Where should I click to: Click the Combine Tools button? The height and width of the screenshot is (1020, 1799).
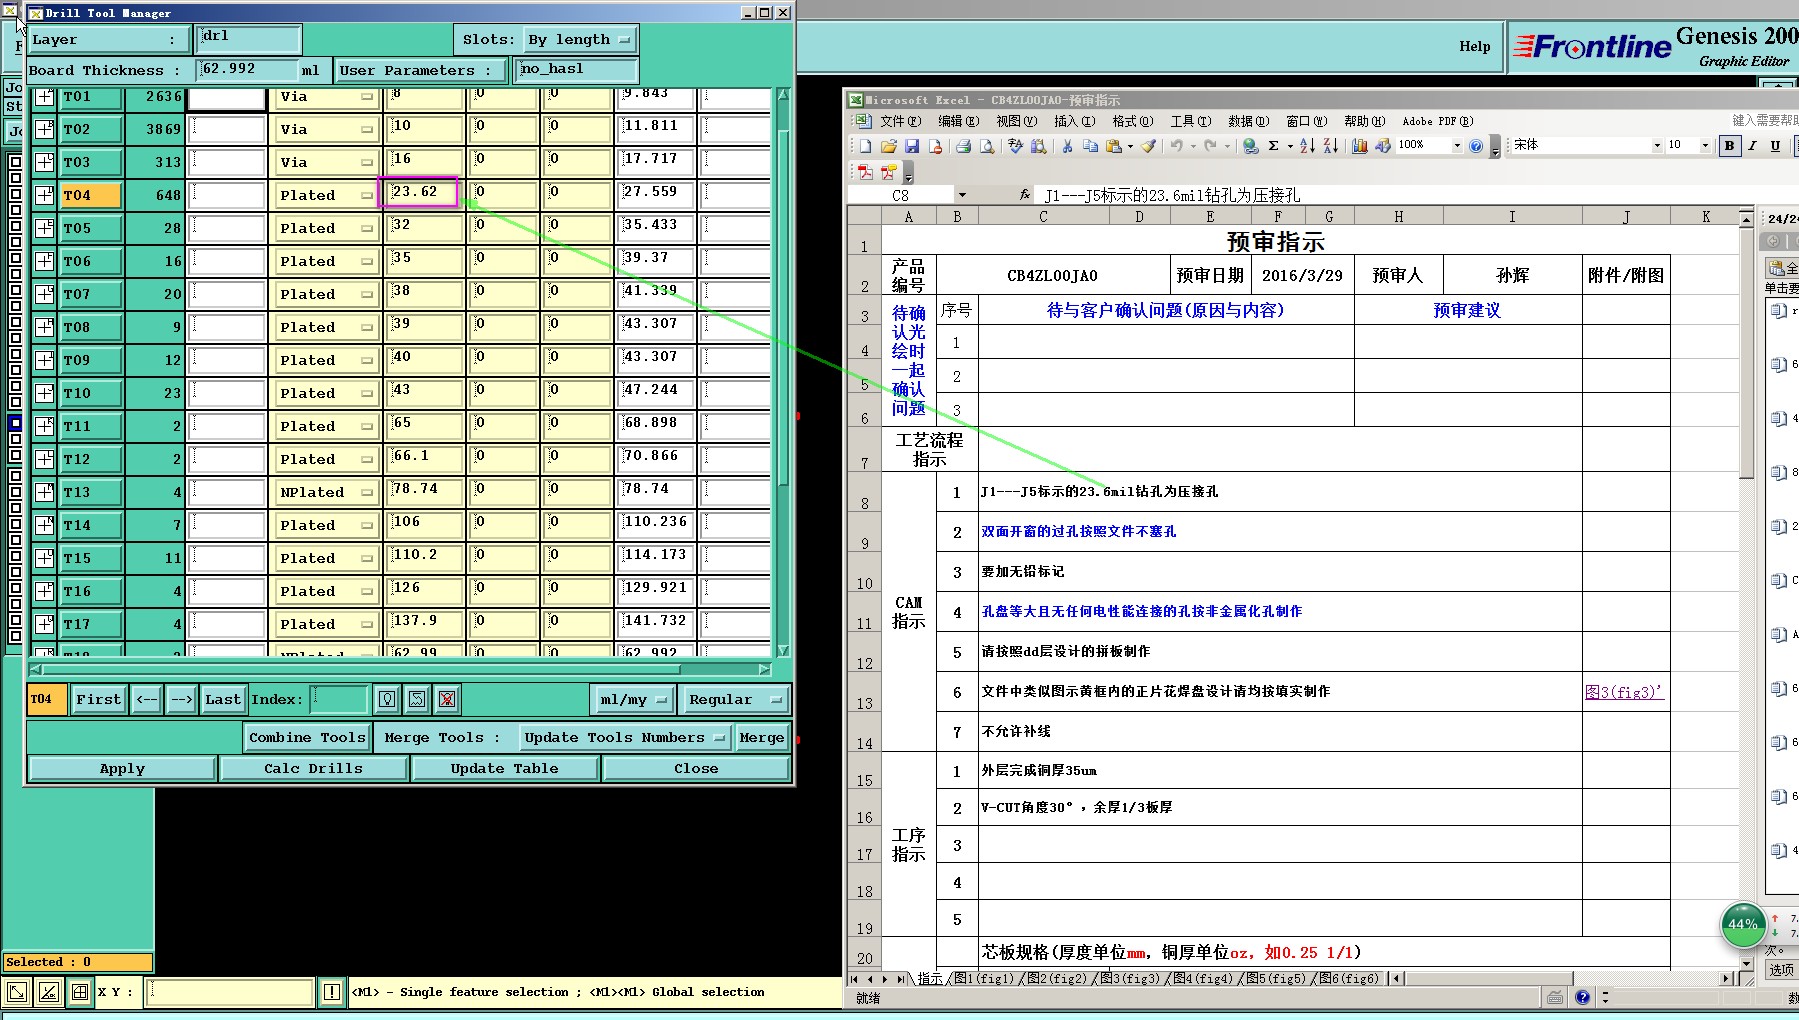tap(307, 738)
